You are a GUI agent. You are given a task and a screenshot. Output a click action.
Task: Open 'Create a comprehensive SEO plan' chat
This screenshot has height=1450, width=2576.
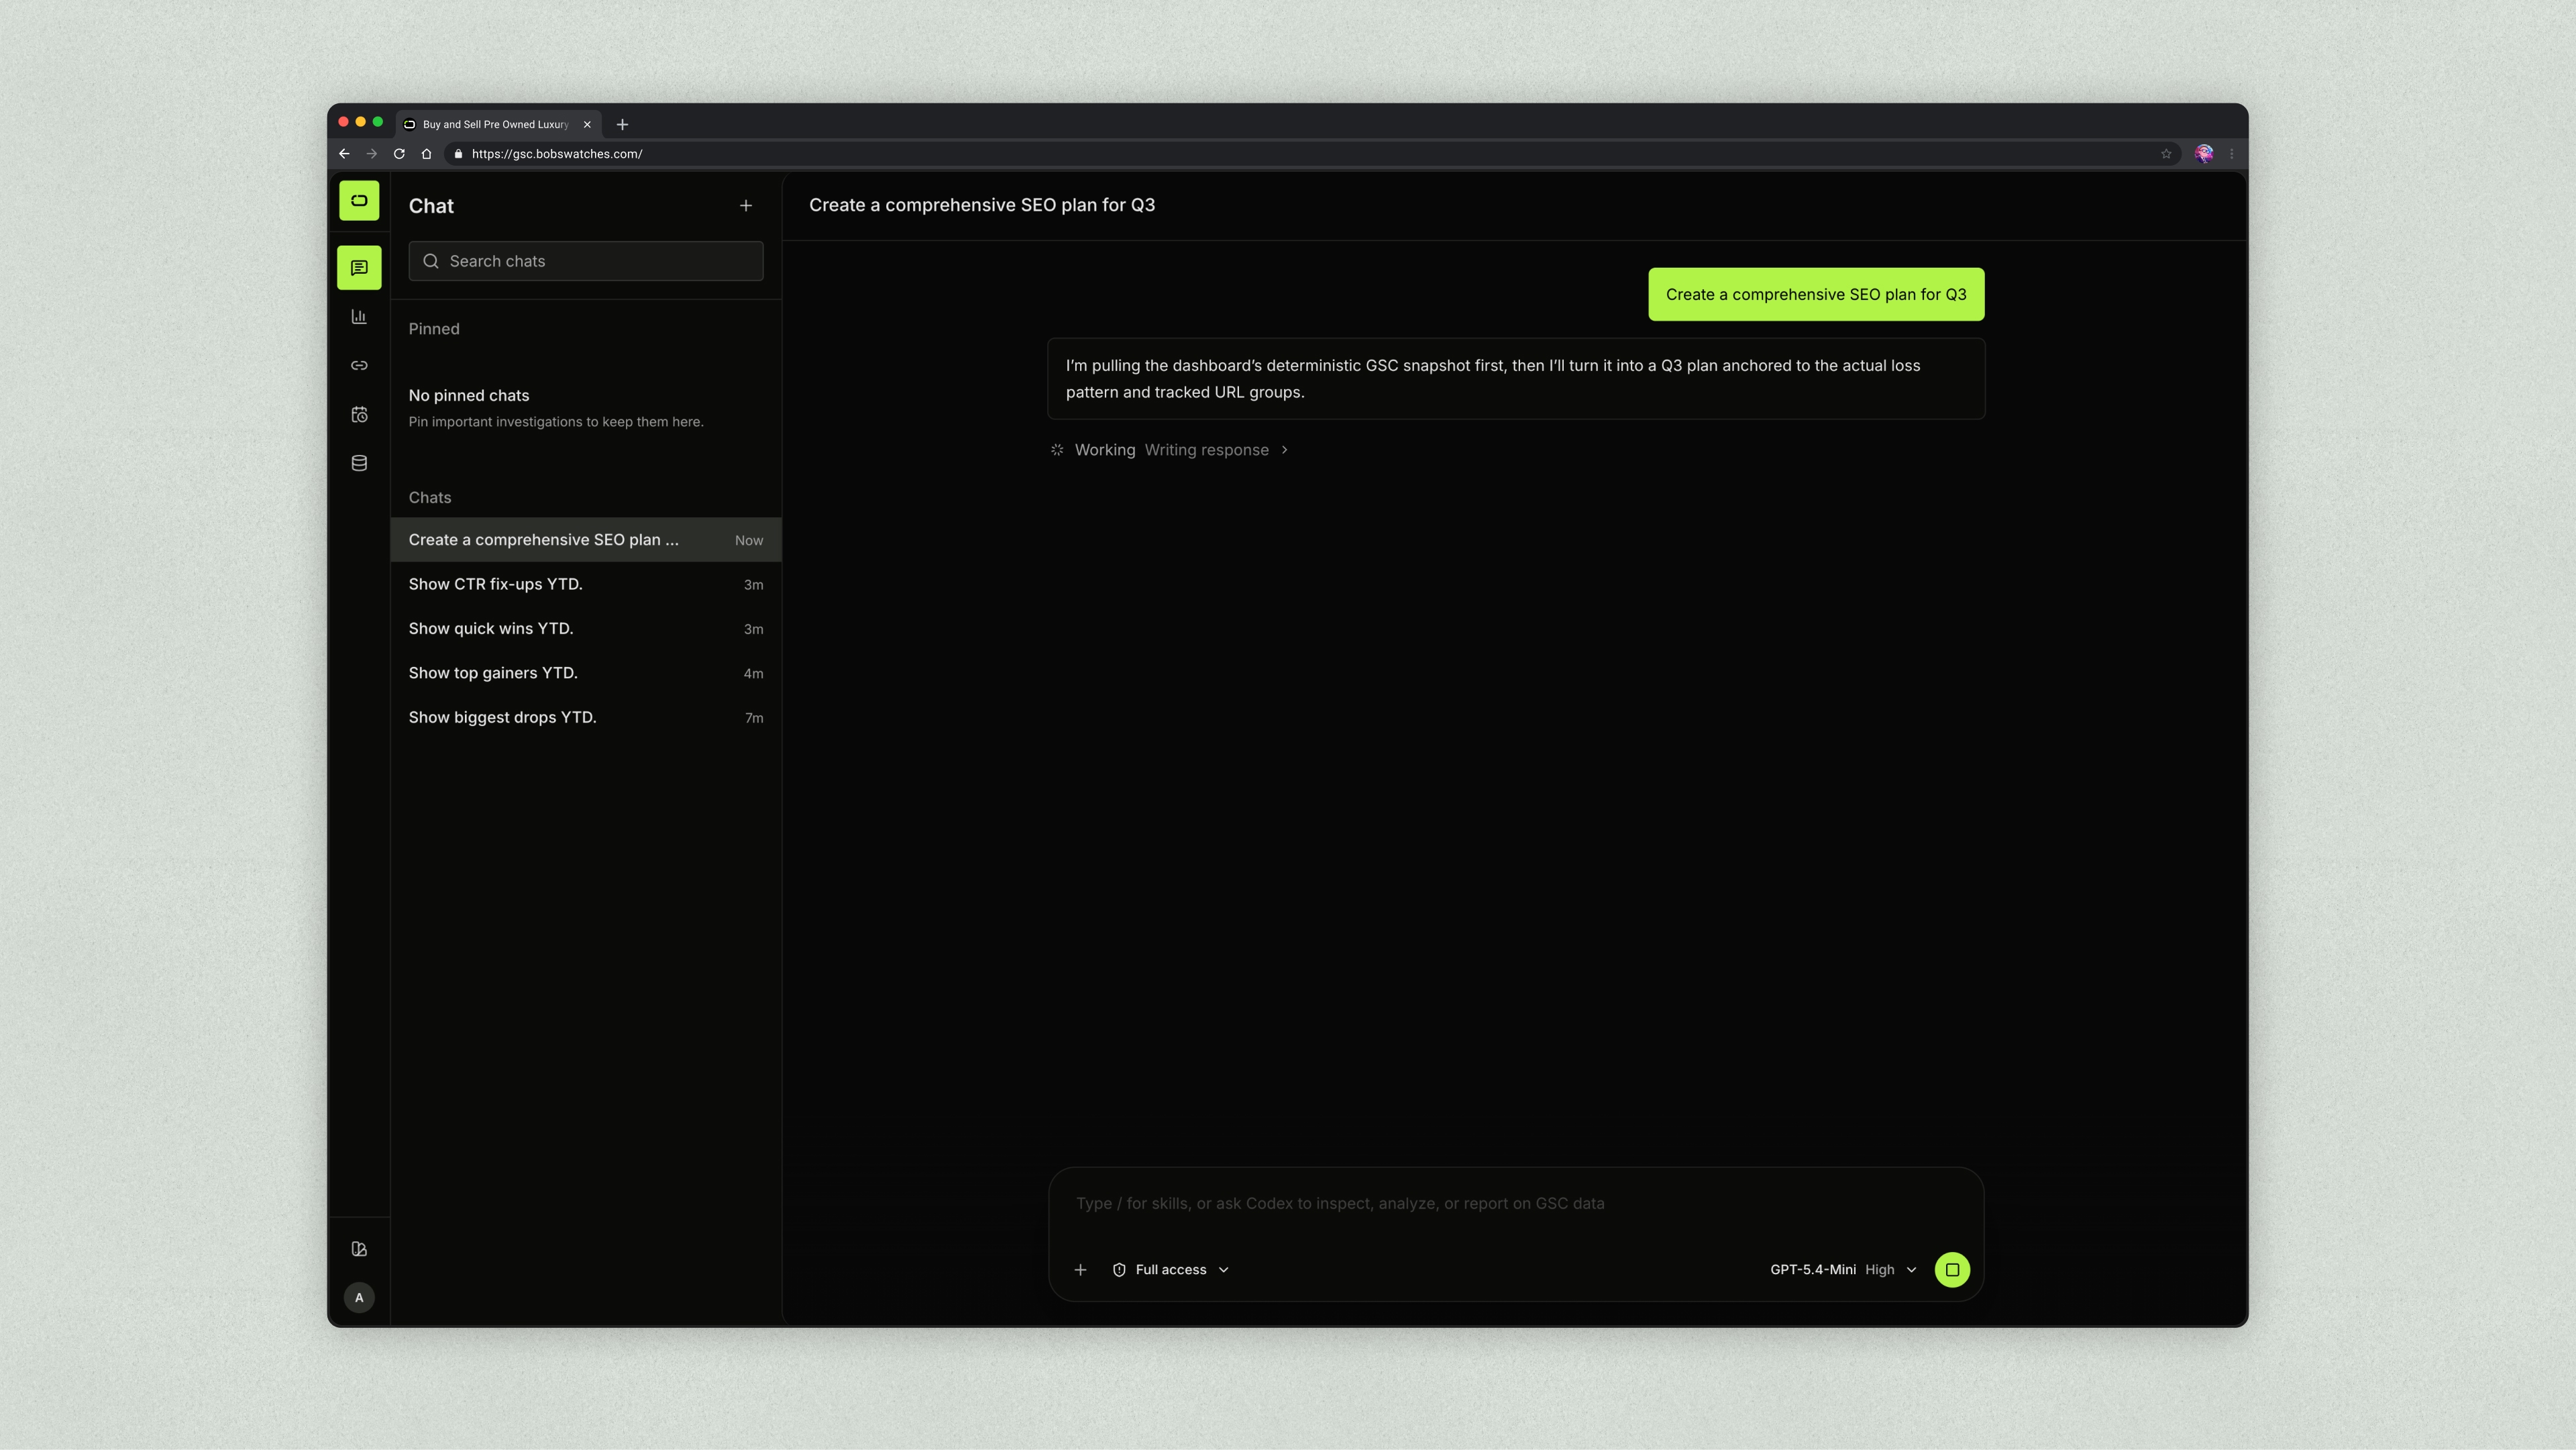click(x=586, y=540)
